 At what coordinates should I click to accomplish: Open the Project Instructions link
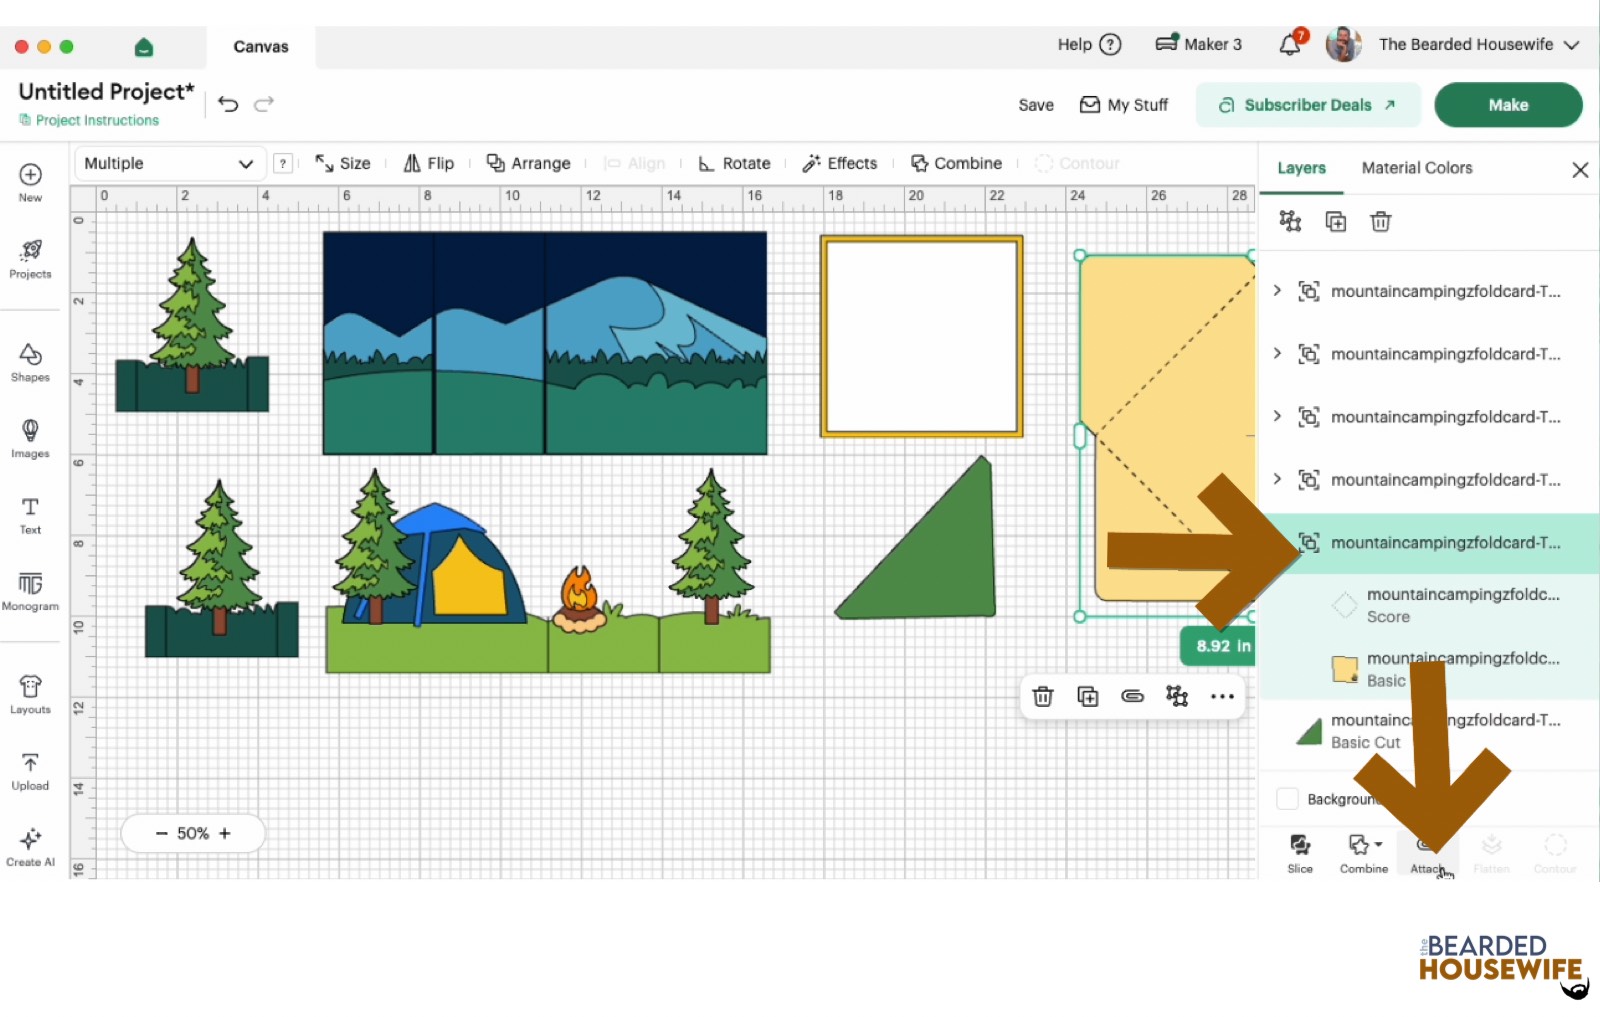pyautogui.click(x=89, y=120)
